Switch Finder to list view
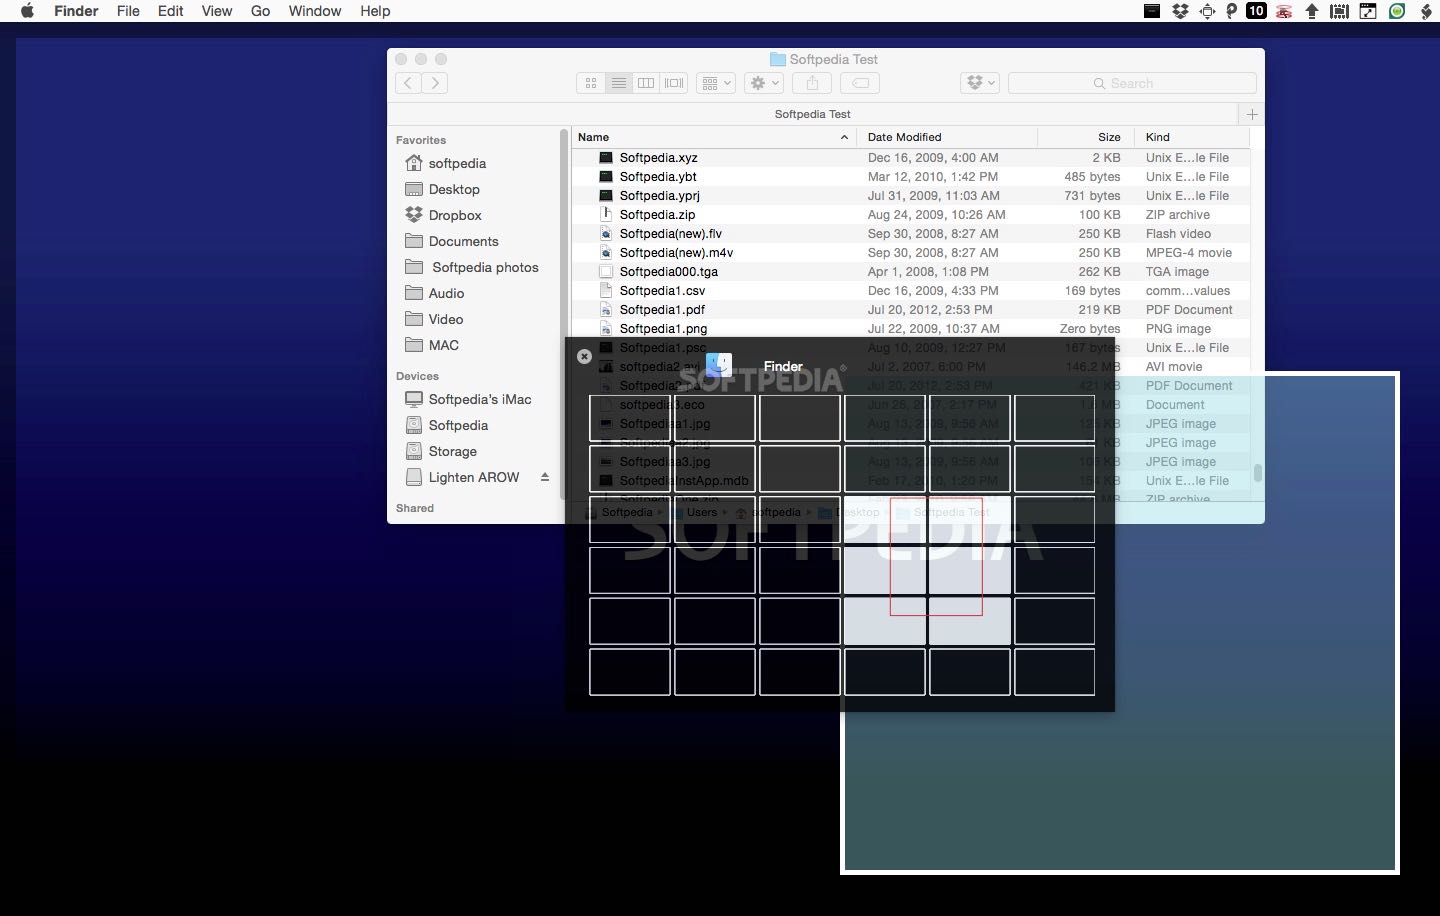Viewport: 1440px width, 916px height. pyautogui.click(x=619, y=83)
